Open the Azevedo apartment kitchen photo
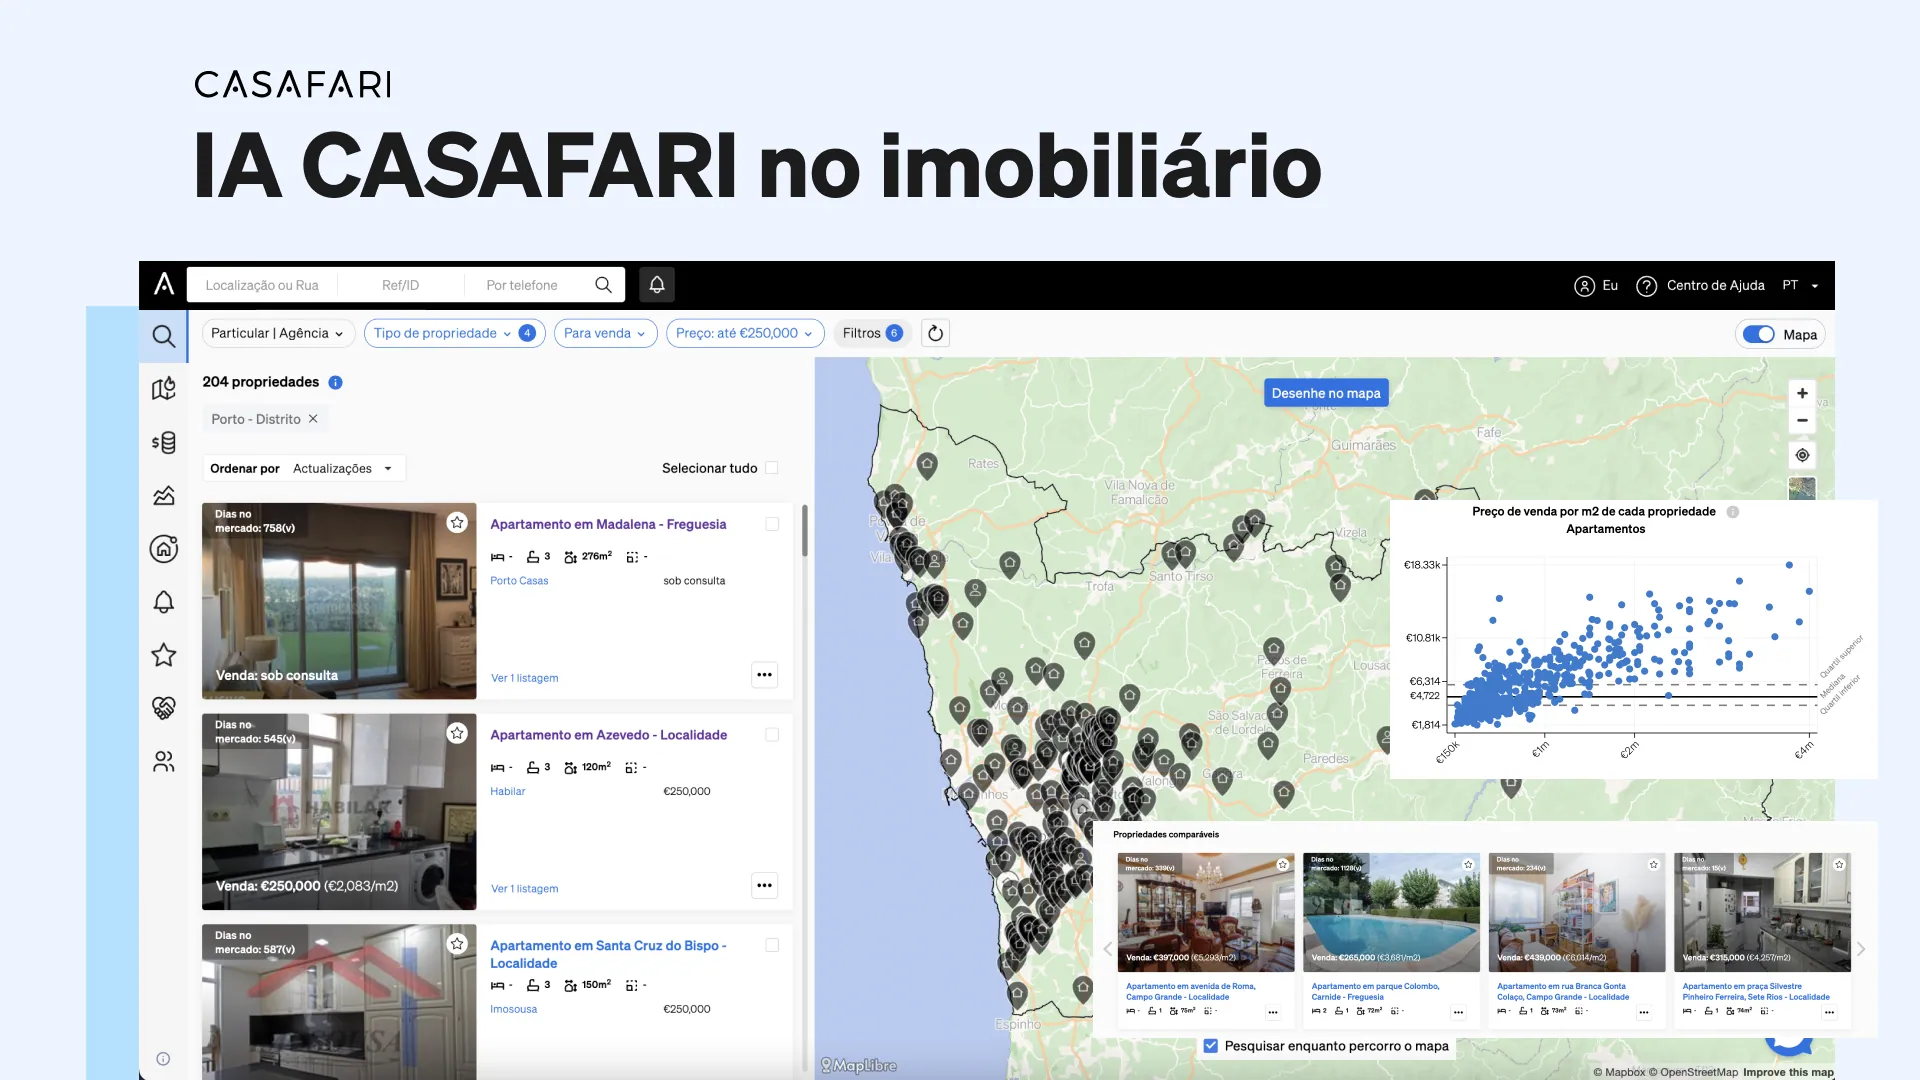 pyautogui.click(x=339, y=811)
